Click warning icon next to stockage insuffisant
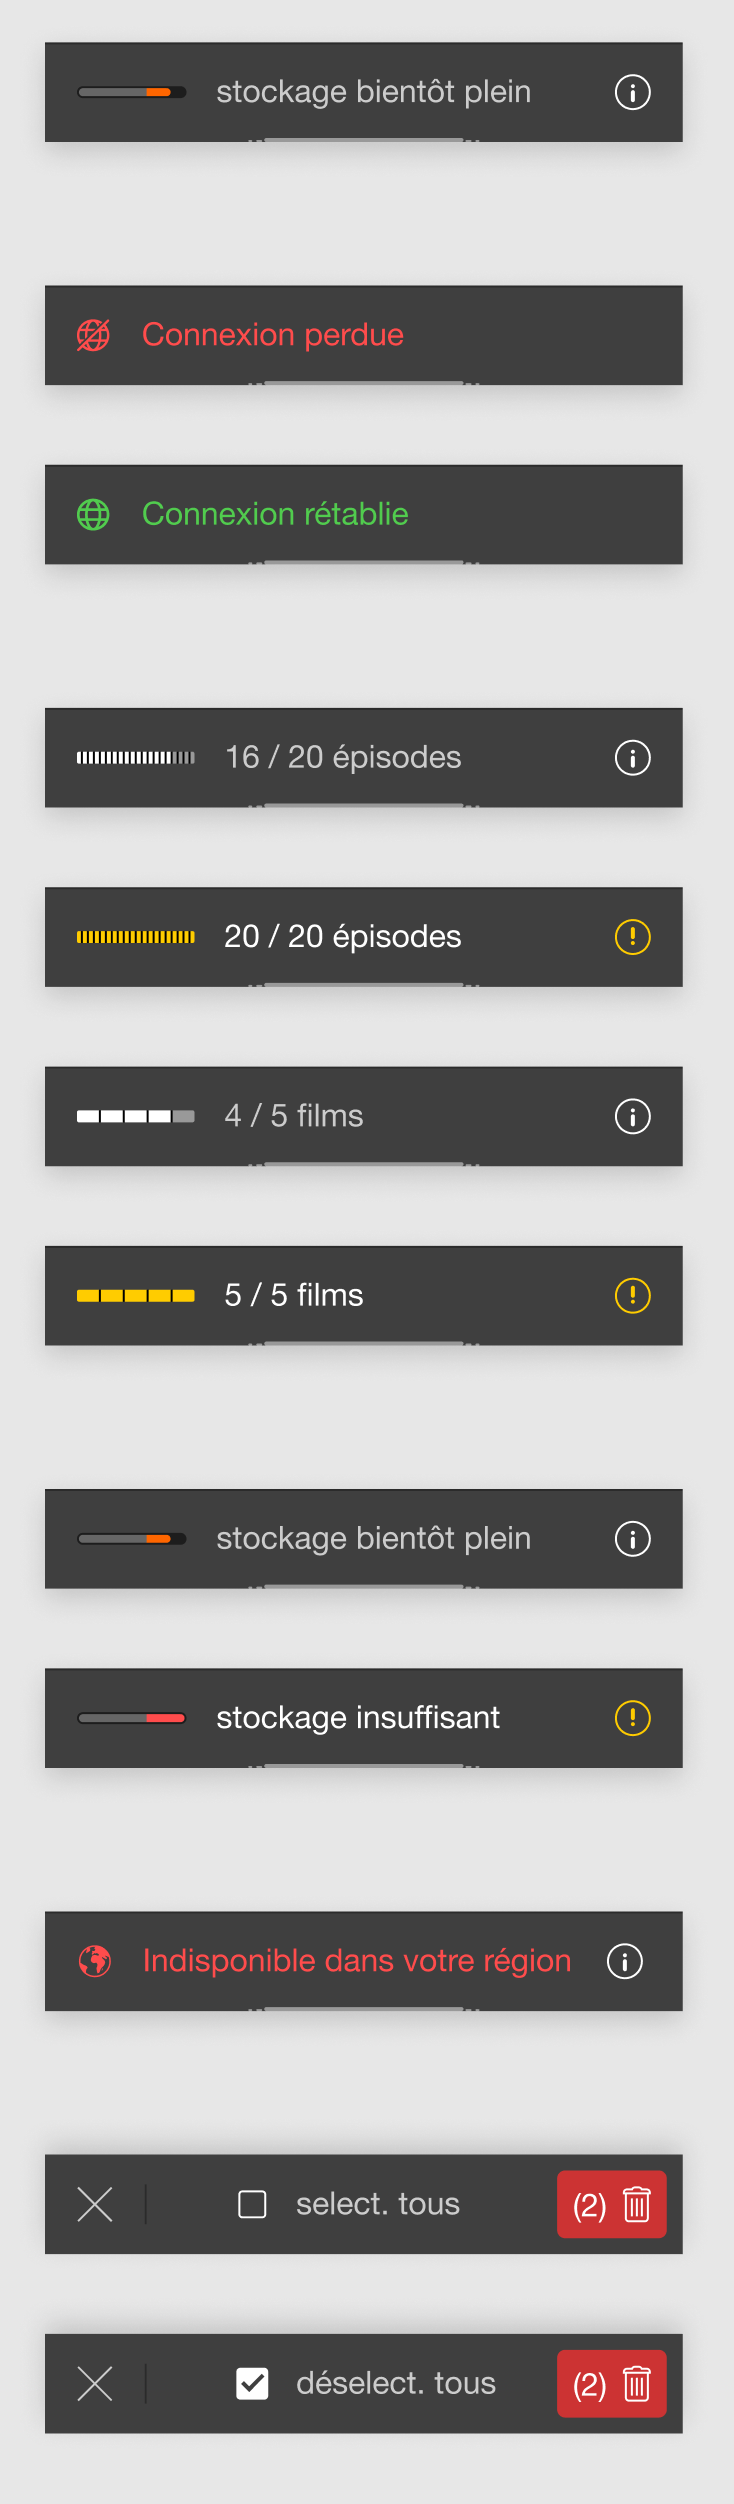This screenshot has width=734, height=2504. [x=632, y=1718]
